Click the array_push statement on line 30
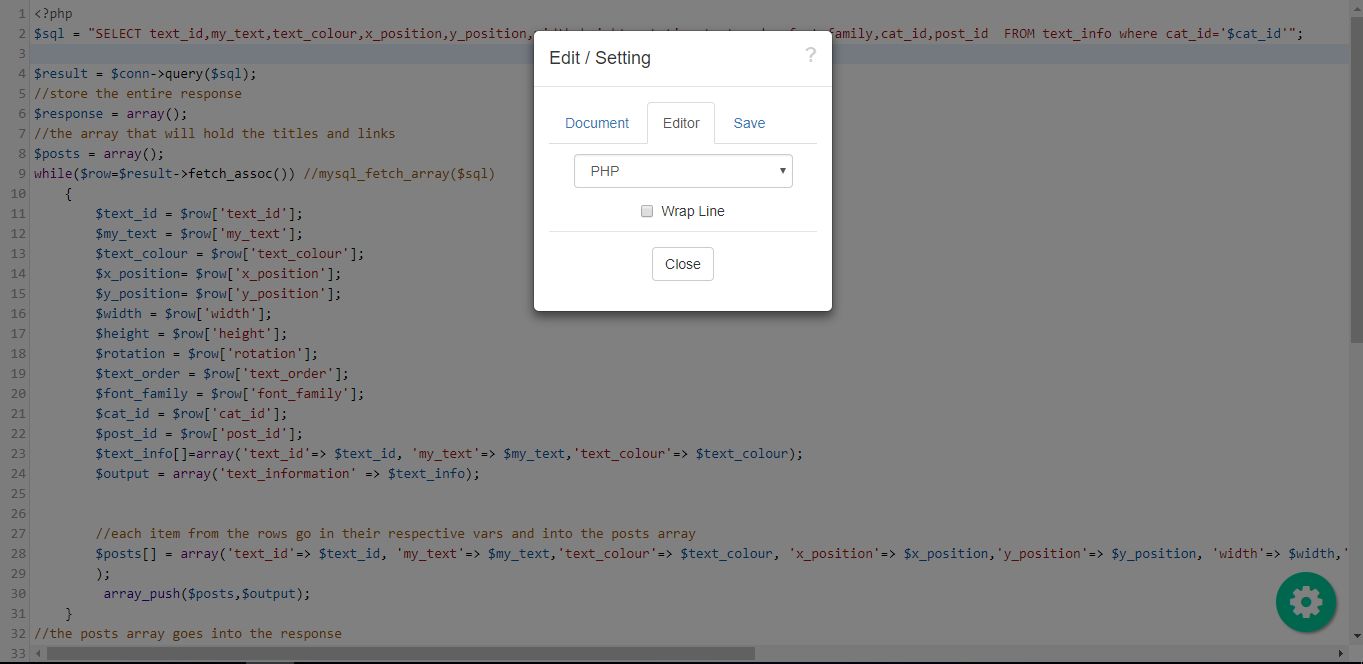The image size is (1363, 664). click(x=200, y=593)
